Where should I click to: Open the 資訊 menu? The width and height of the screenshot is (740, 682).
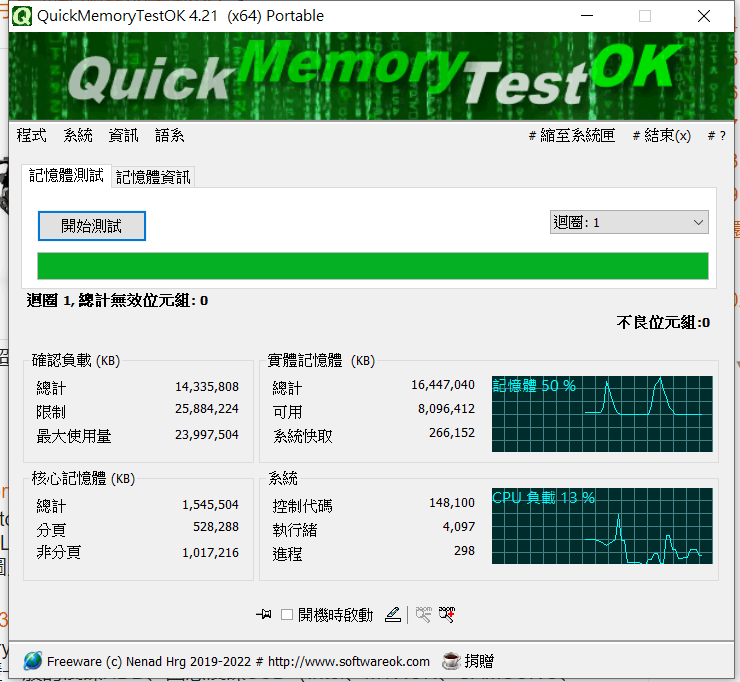click(123, 135)
